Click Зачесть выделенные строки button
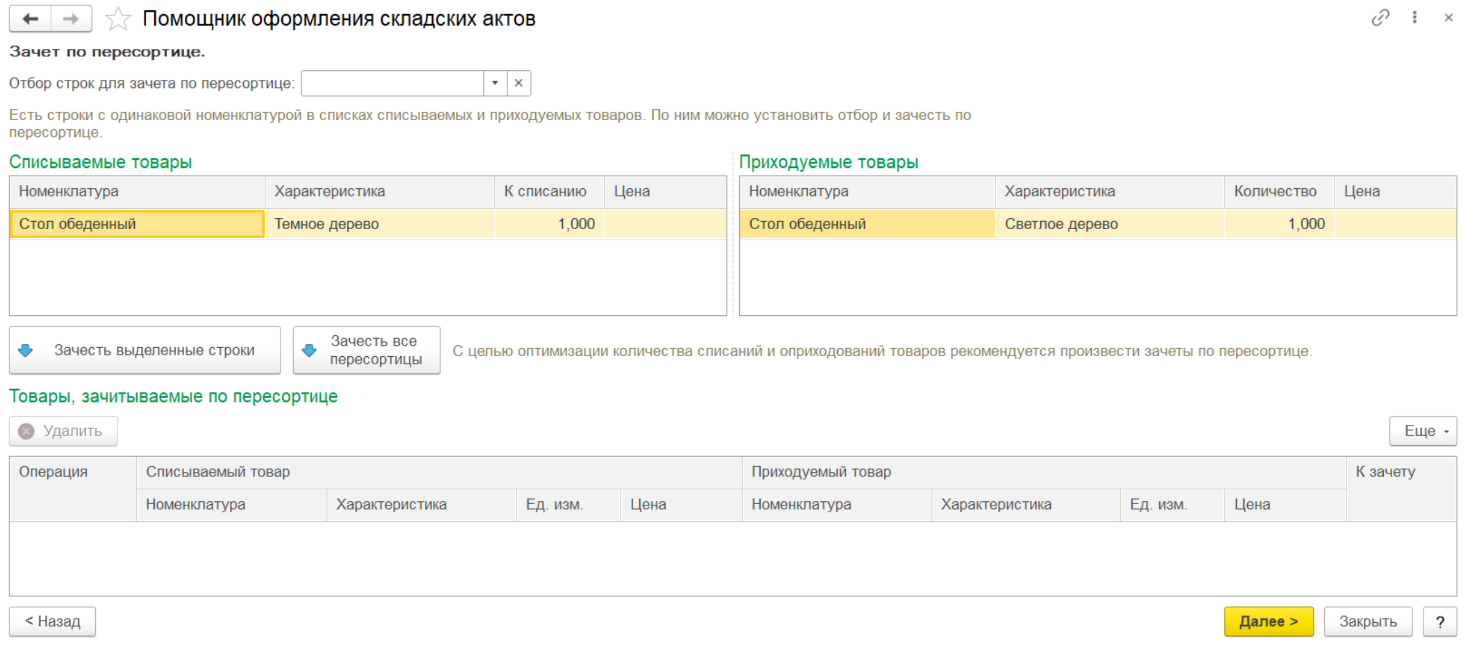The width and height of the screenshot is (1471, 650). click(x=145, y=350)
